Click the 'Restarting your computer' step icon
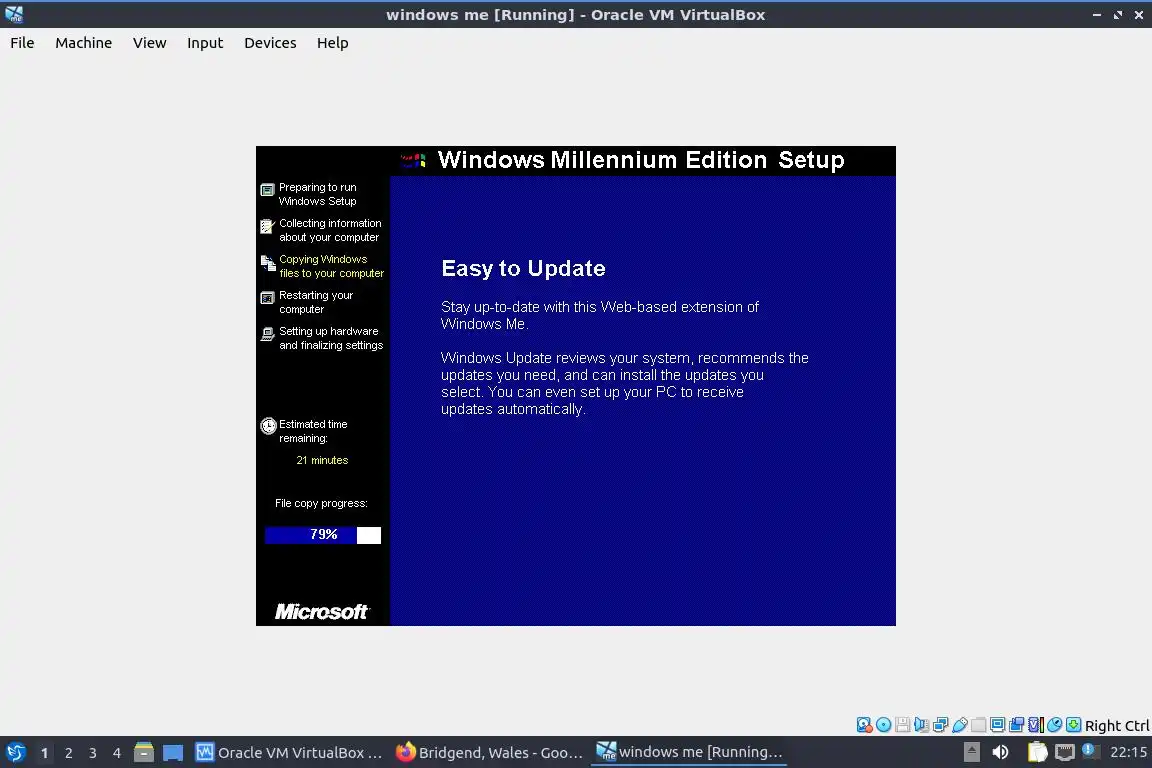 pyautogui.click(x=267, y=298)
